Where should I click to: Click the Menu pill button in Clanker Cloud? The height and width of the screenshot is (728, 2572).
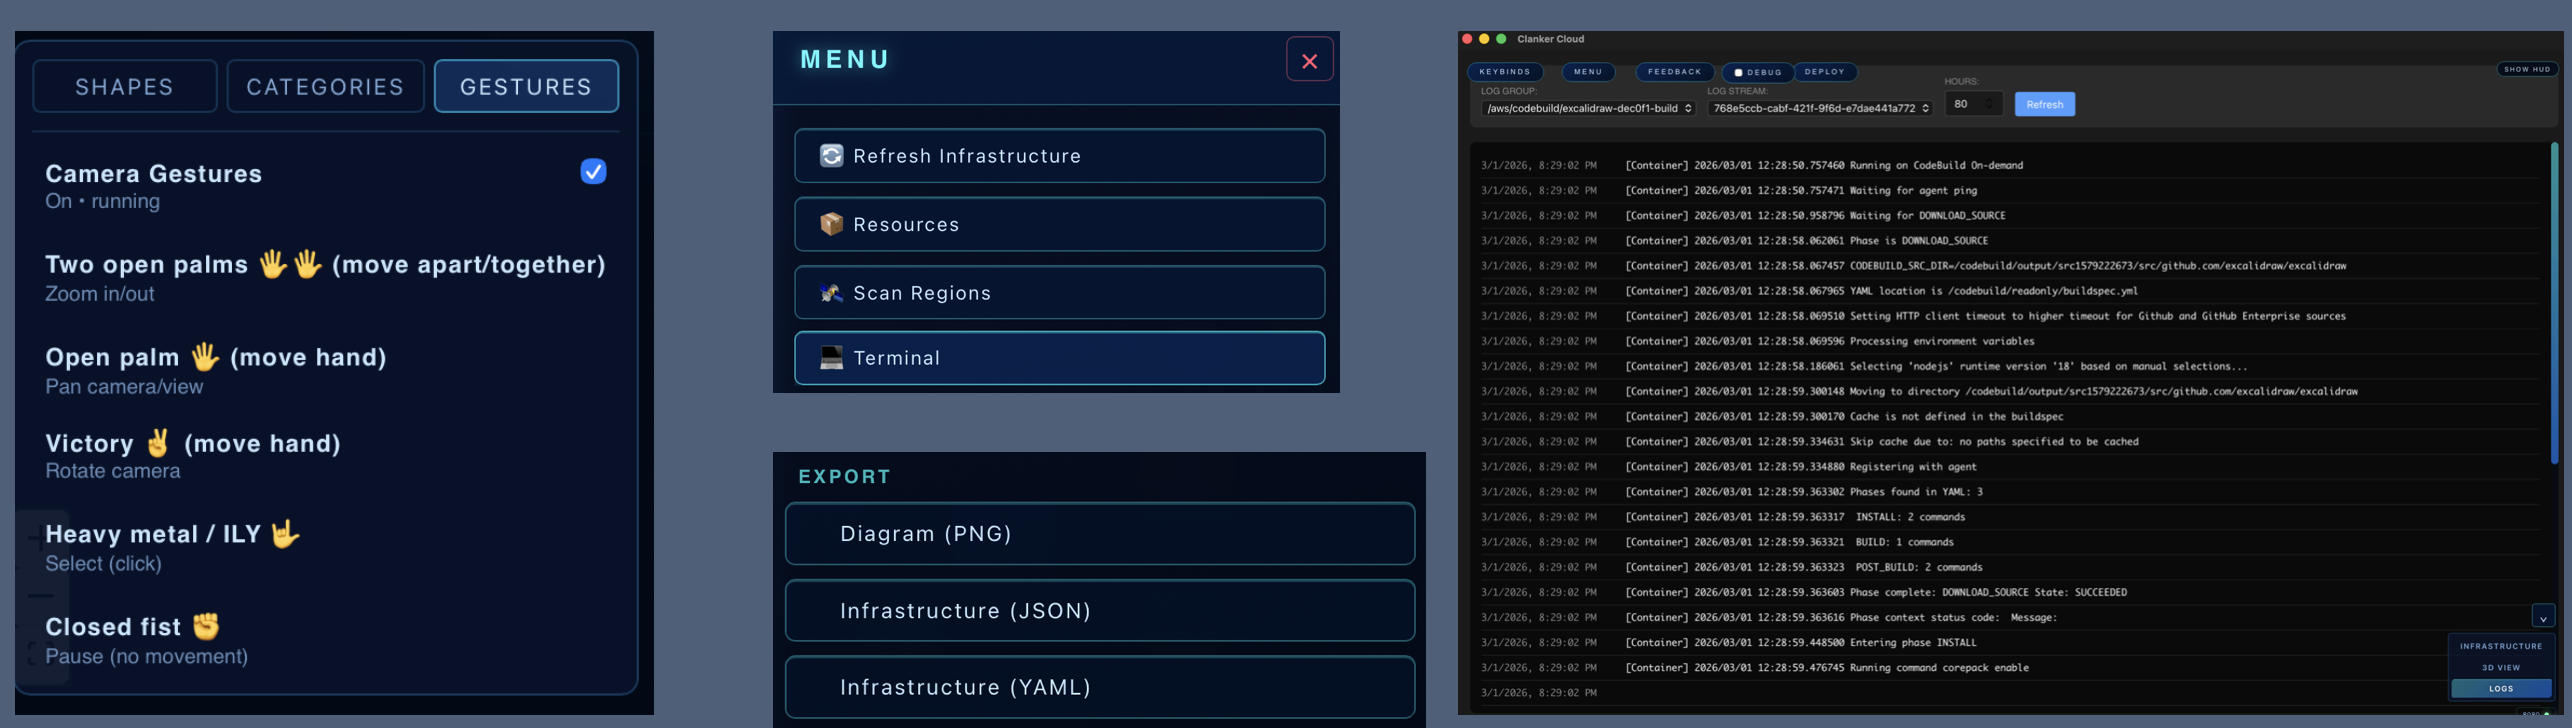[x=1587, y=72]
